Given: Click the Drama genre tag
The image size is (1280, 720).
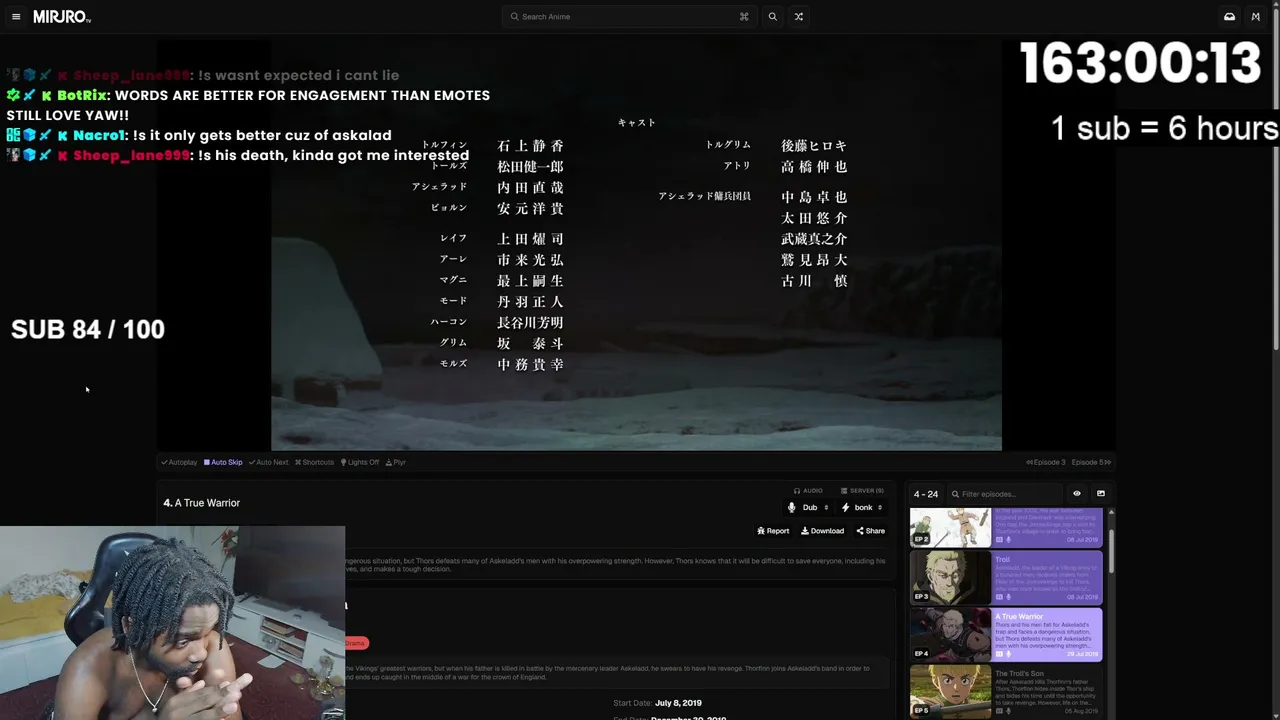Looking at the screenshot, I should pyautogui.click(x=356, y=643).
